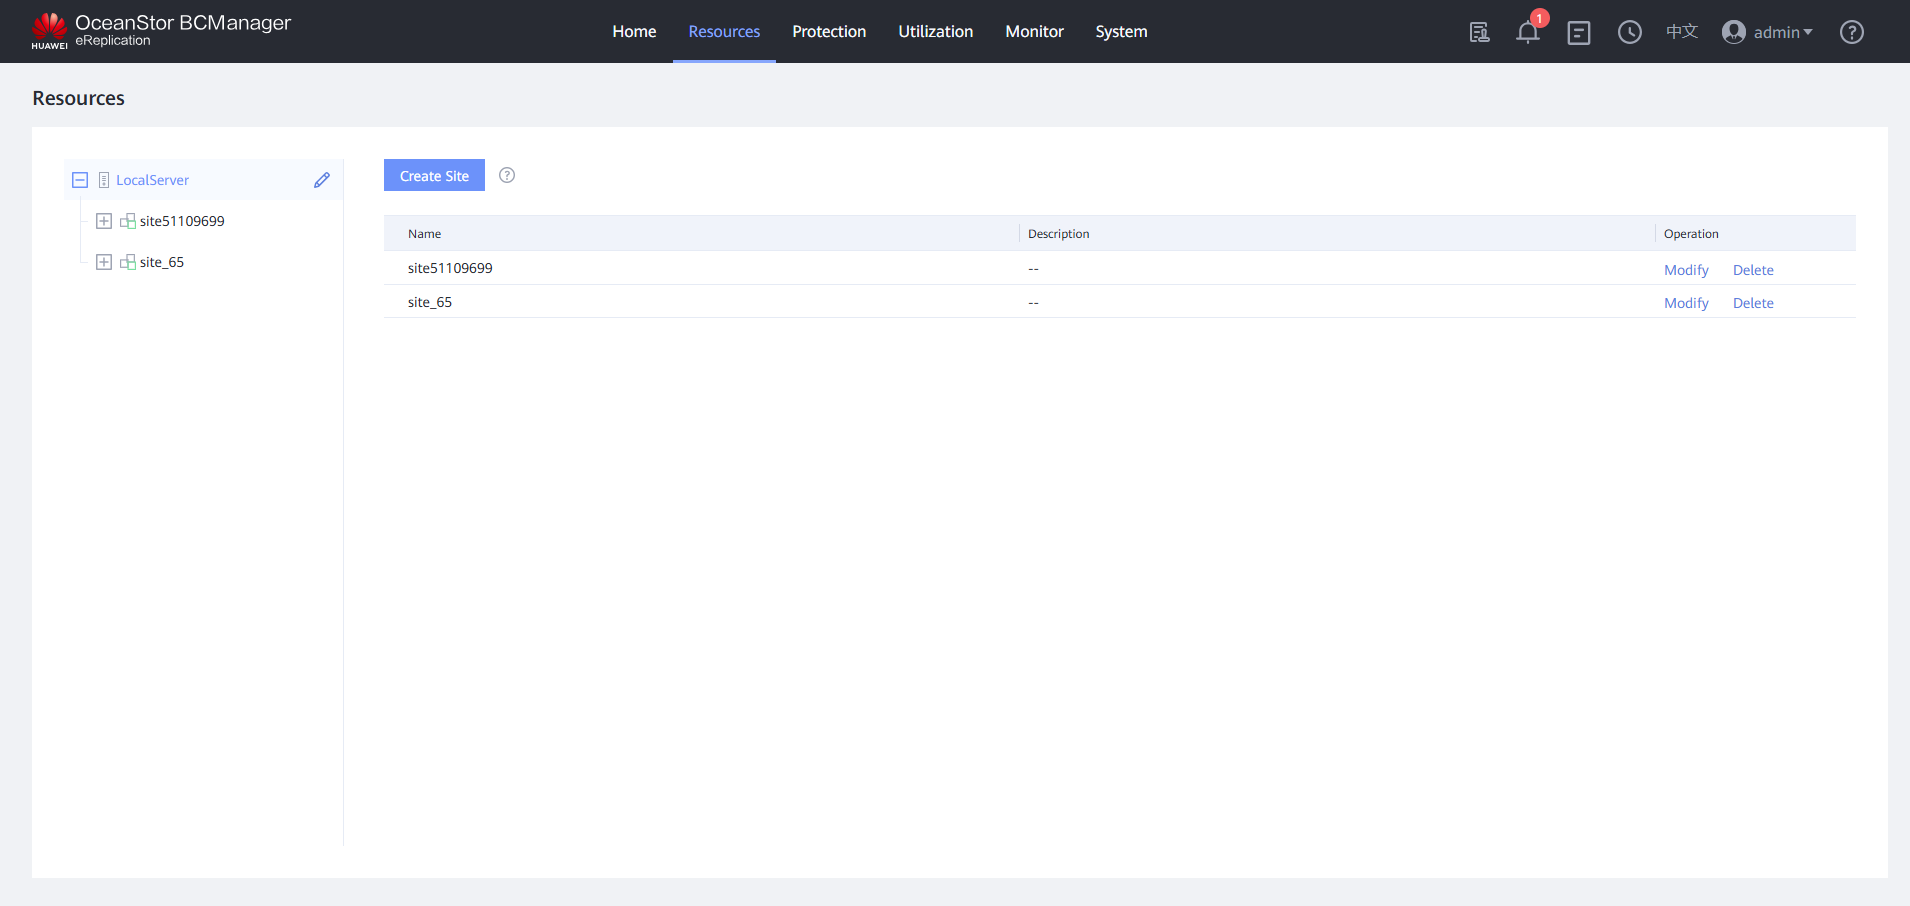Go to the Protection menu
Image resolution: width=1910 pixels, height=906 pixels.
(829, 32)
